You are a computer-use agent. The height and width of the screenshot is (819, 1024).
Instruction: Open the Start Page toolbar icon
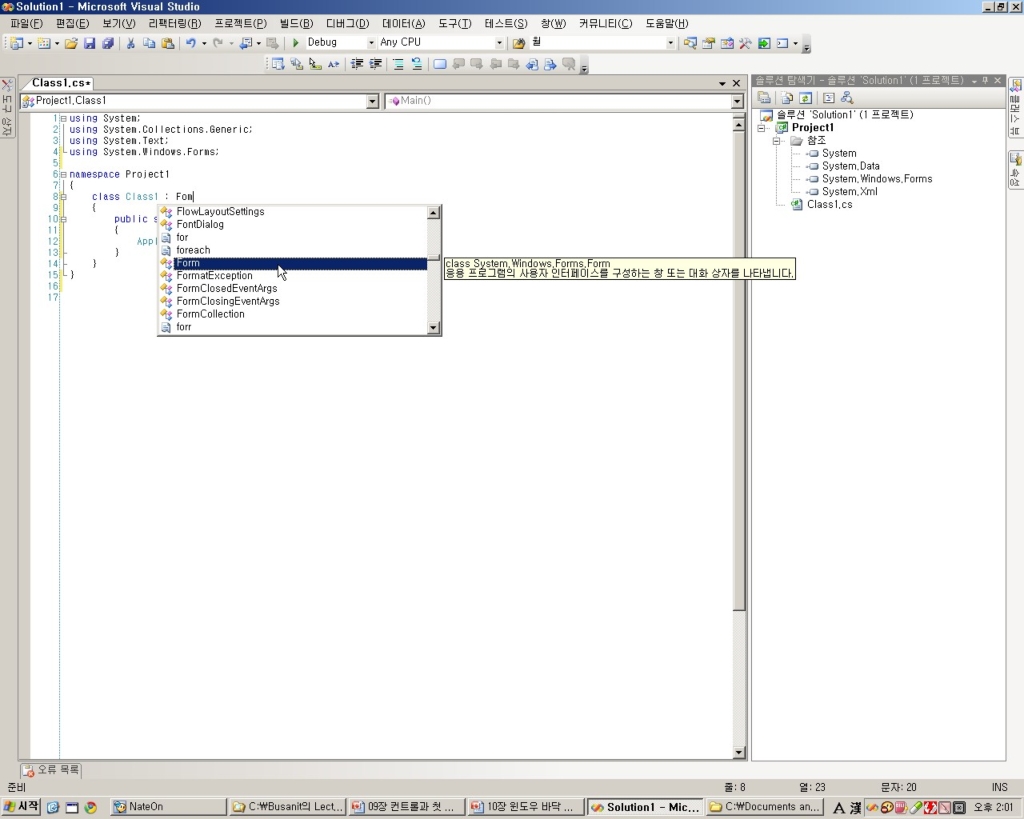pyautogui.click(x=763, y=43)
